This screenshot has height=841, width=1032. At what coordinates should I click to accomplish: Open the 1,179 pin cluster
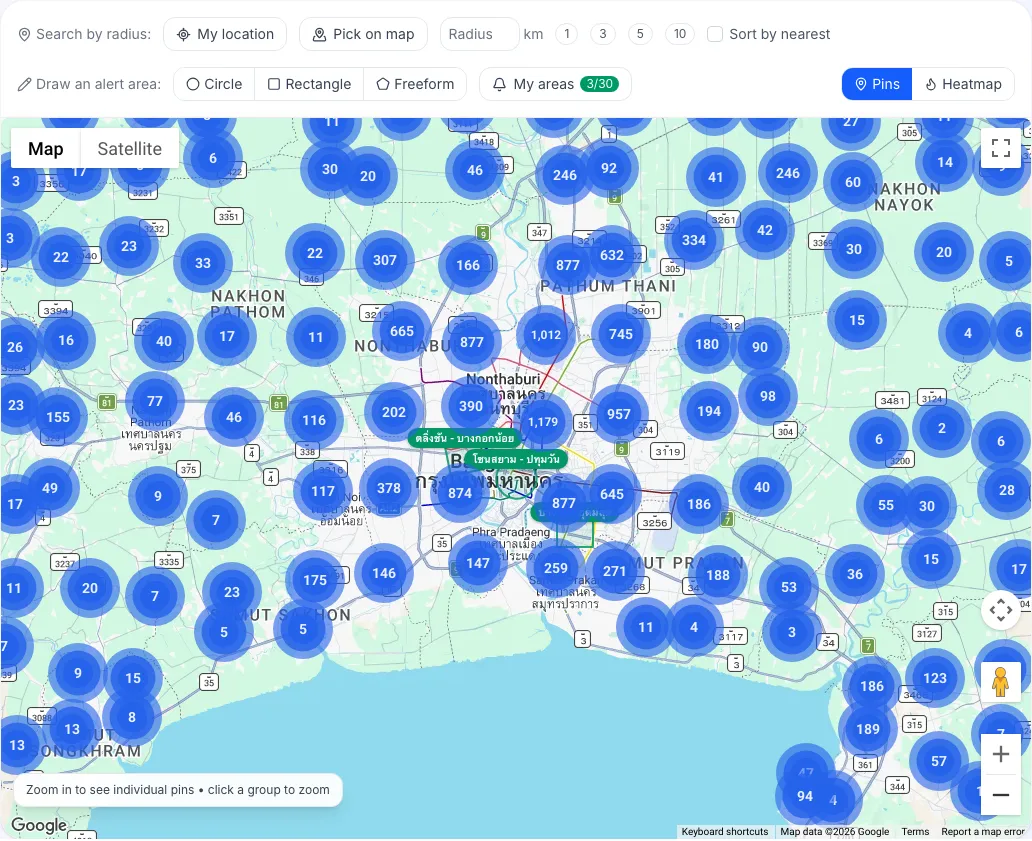[x=543, y=422]
